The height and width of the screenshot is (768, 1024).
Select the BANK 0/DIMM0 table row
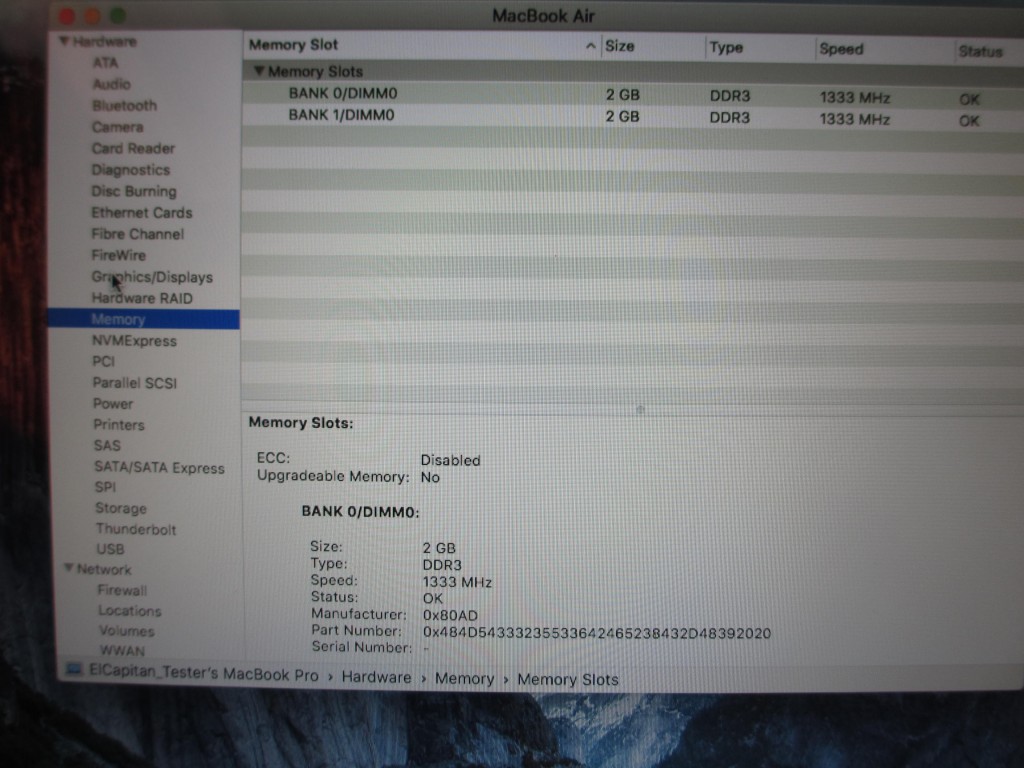(633, 95)
